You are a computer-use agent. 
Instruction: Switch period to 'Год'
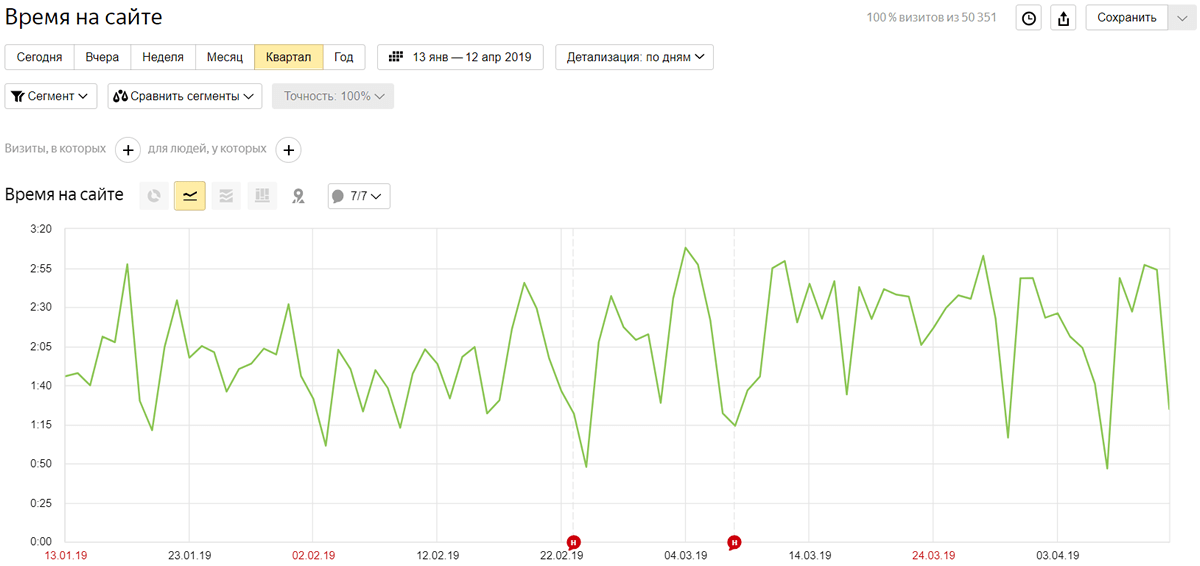tap(344, 57)
